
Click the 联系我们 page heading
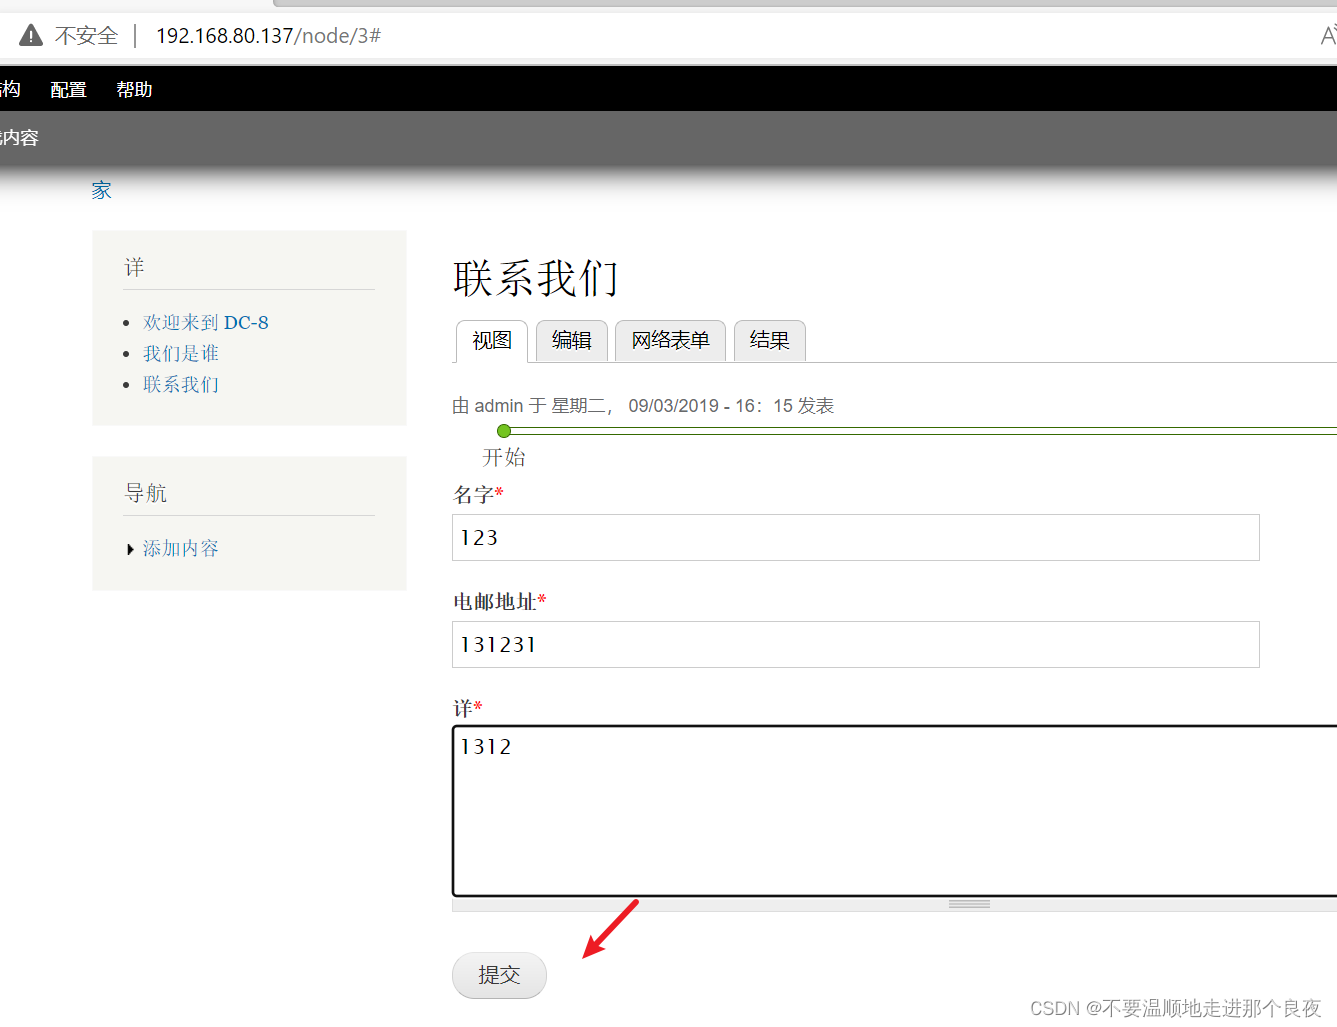(536, 279)
